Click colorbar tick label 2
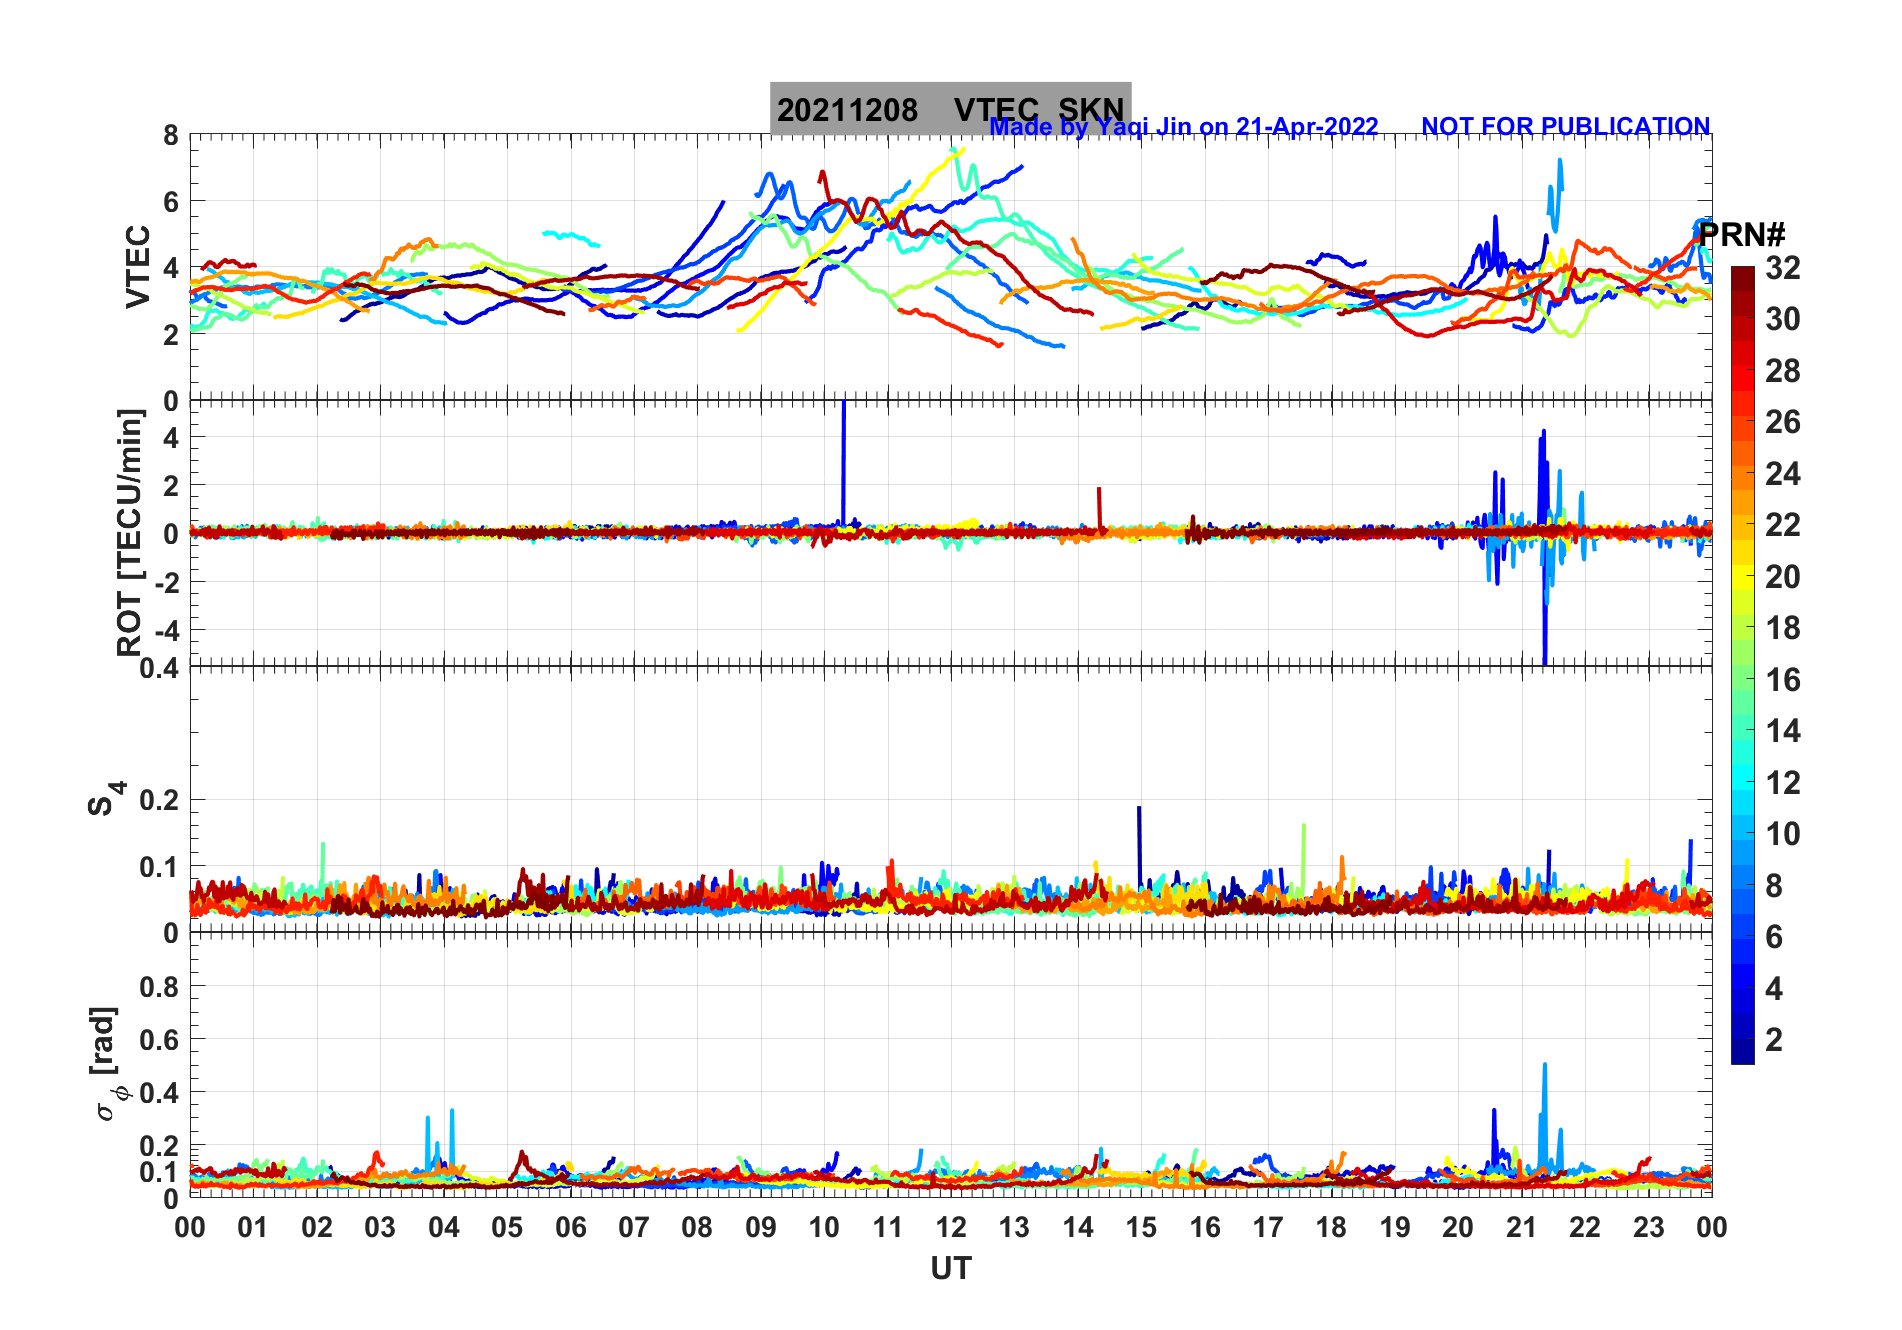This screenshot has height=1330, width=1902. point(1774,1040)
